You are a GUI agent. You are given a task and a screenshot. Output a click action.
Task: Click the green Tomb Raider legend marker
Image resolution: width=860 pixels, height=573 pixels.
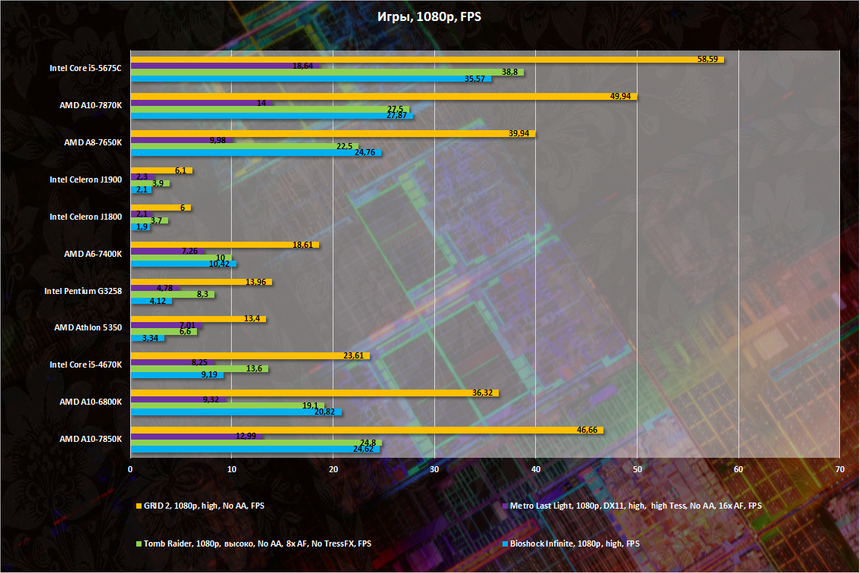[137, 543]
